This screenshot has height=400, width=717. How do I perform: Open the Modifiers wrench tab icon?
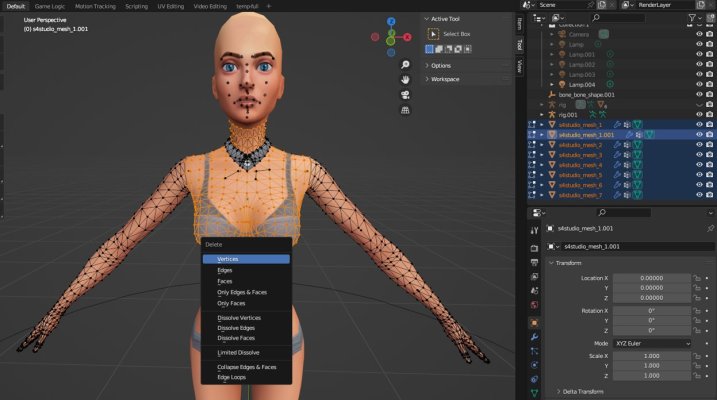pos(534,337)
